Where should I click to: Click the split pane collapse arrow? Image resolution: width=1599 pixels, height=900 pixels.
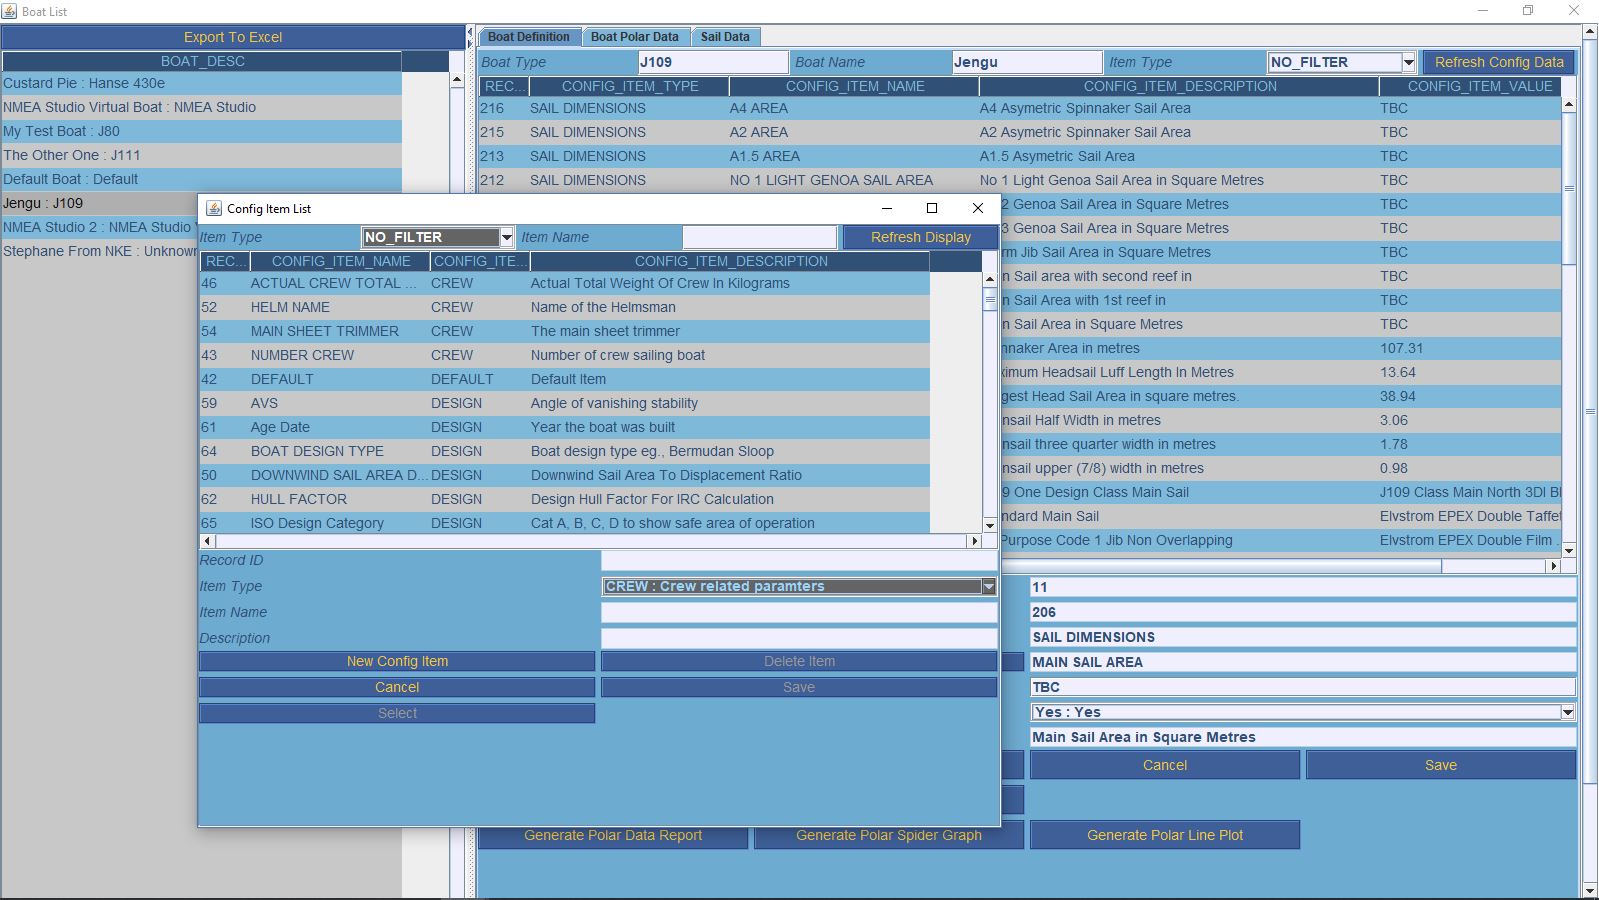(x=469, y=33)
